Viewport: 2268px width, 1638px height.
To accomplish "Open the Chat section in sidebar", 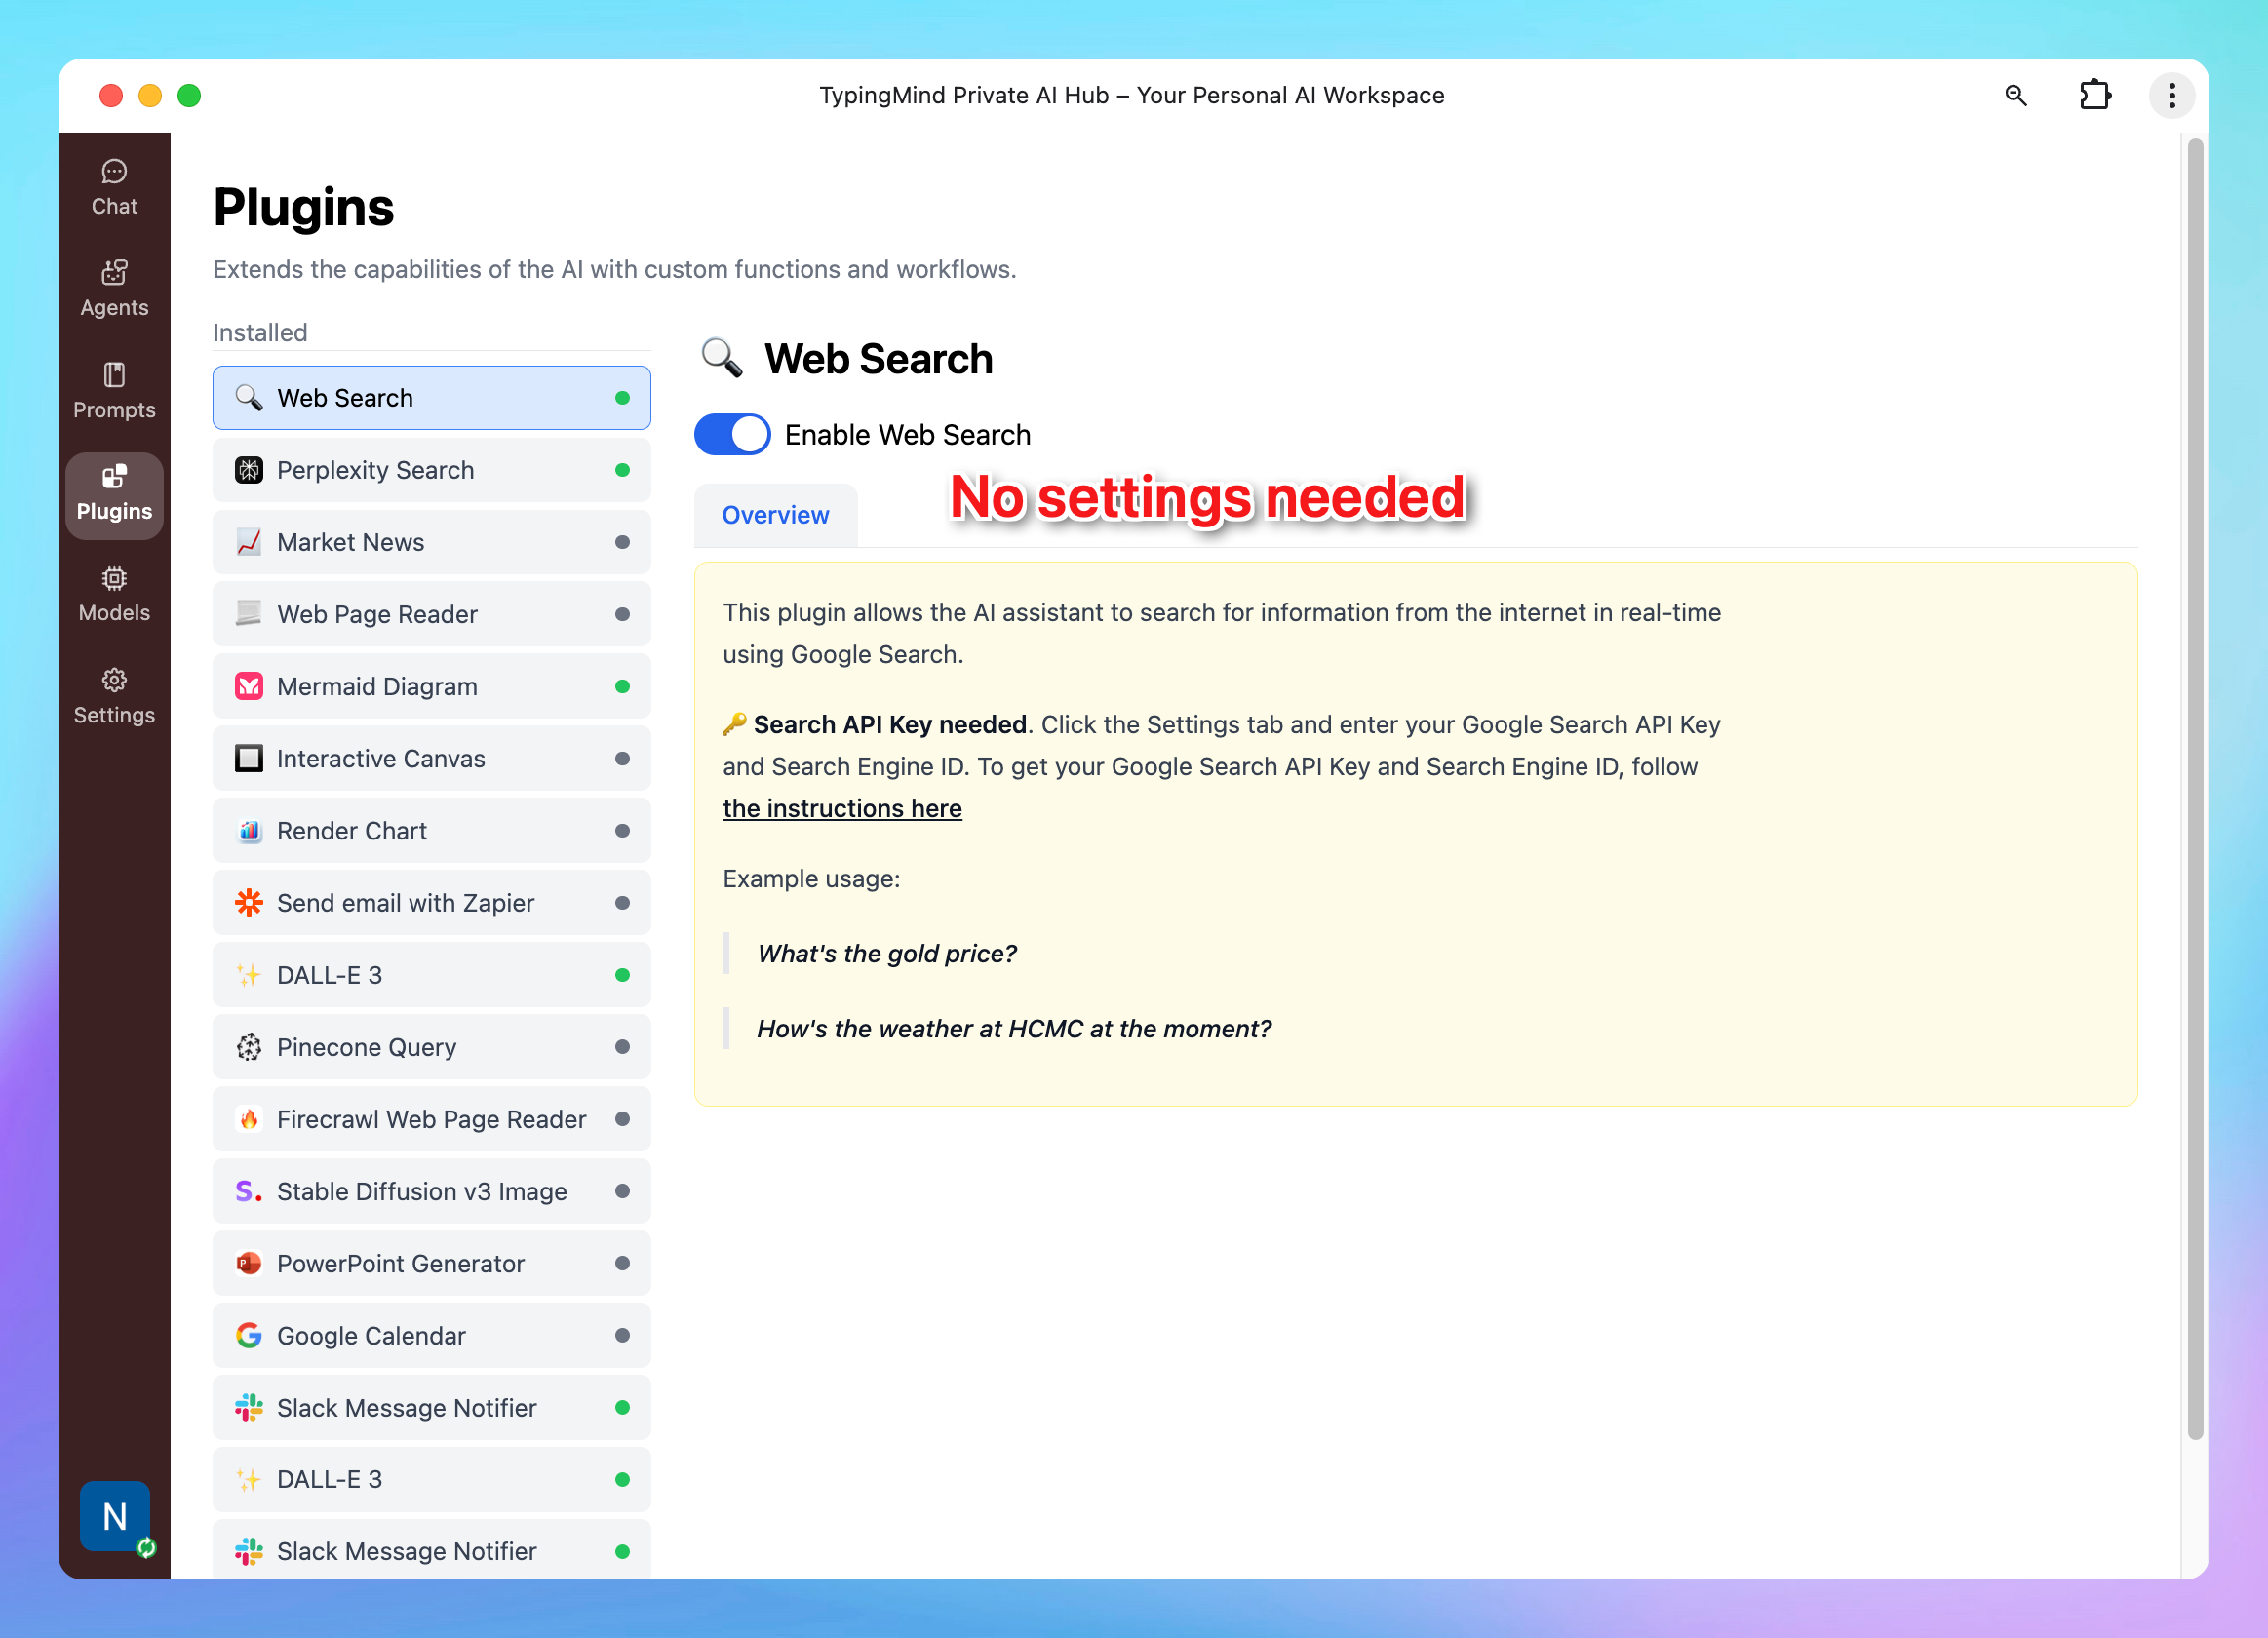I will (114, 188).
